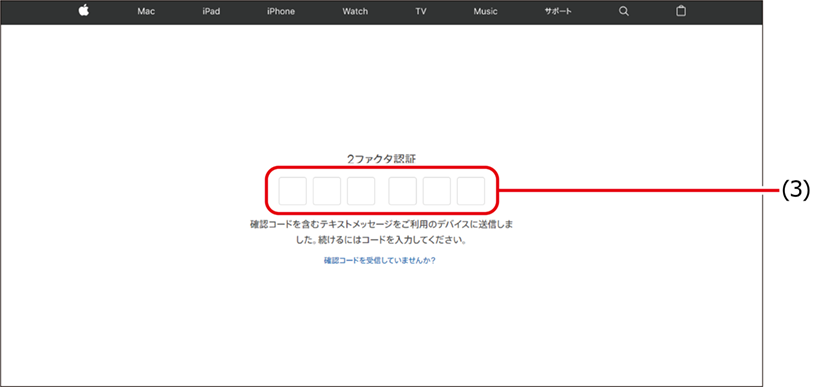The width and height of the screenshot is (813, 387).
Task: Select the sixth verification code digit box
Action: tap(471, 191)
